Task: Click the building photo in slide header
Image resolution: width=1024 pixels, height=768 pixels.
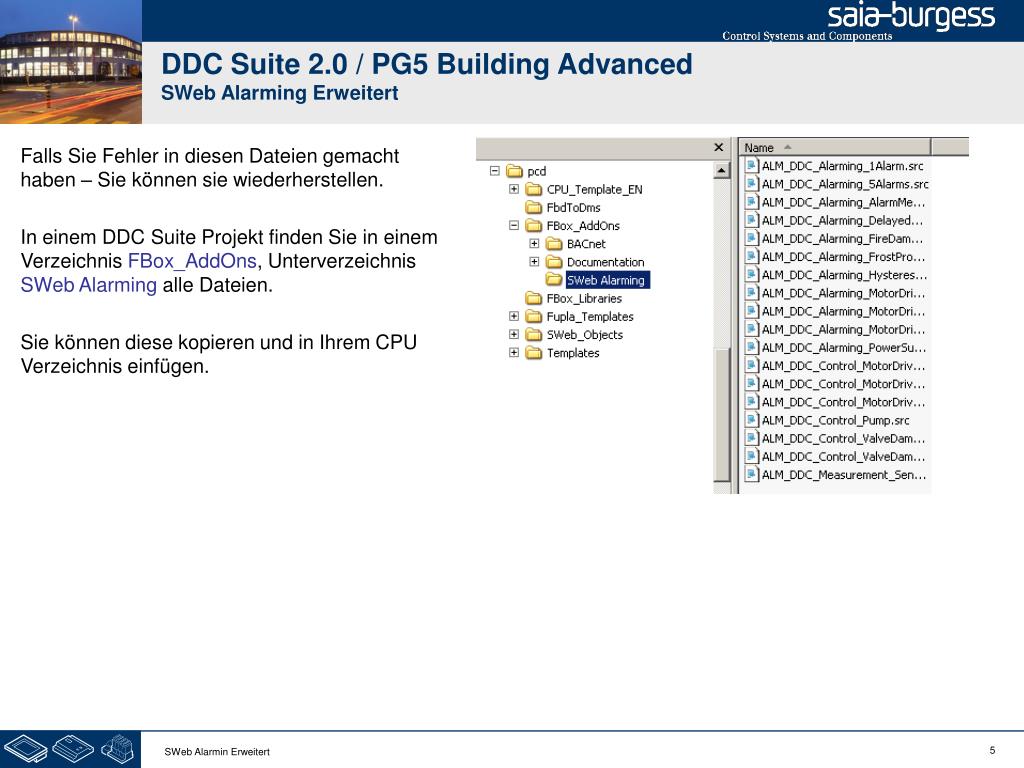Action: pos(71,61)
